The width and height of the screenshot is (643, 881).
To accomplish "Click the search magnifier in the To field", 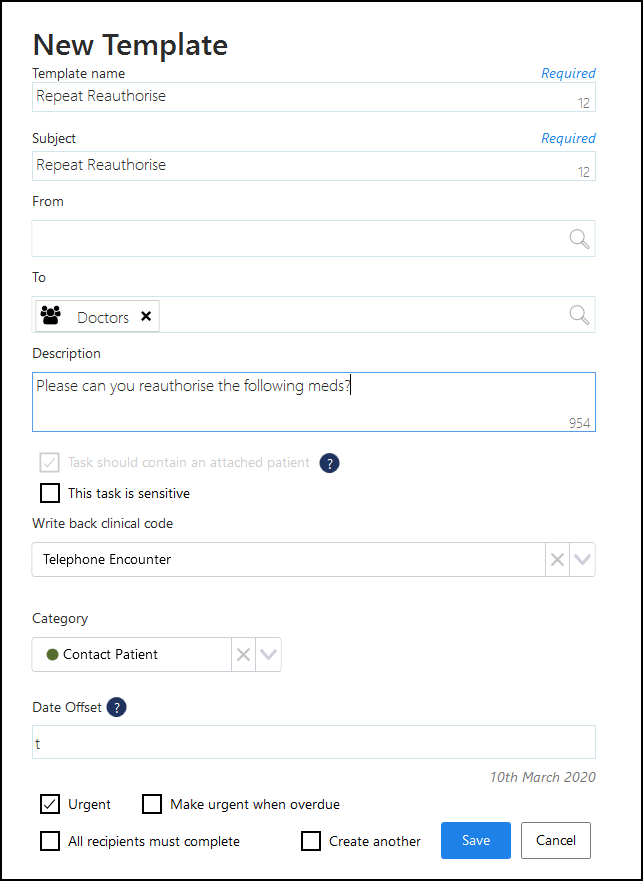I will click(x=579, y=315).
